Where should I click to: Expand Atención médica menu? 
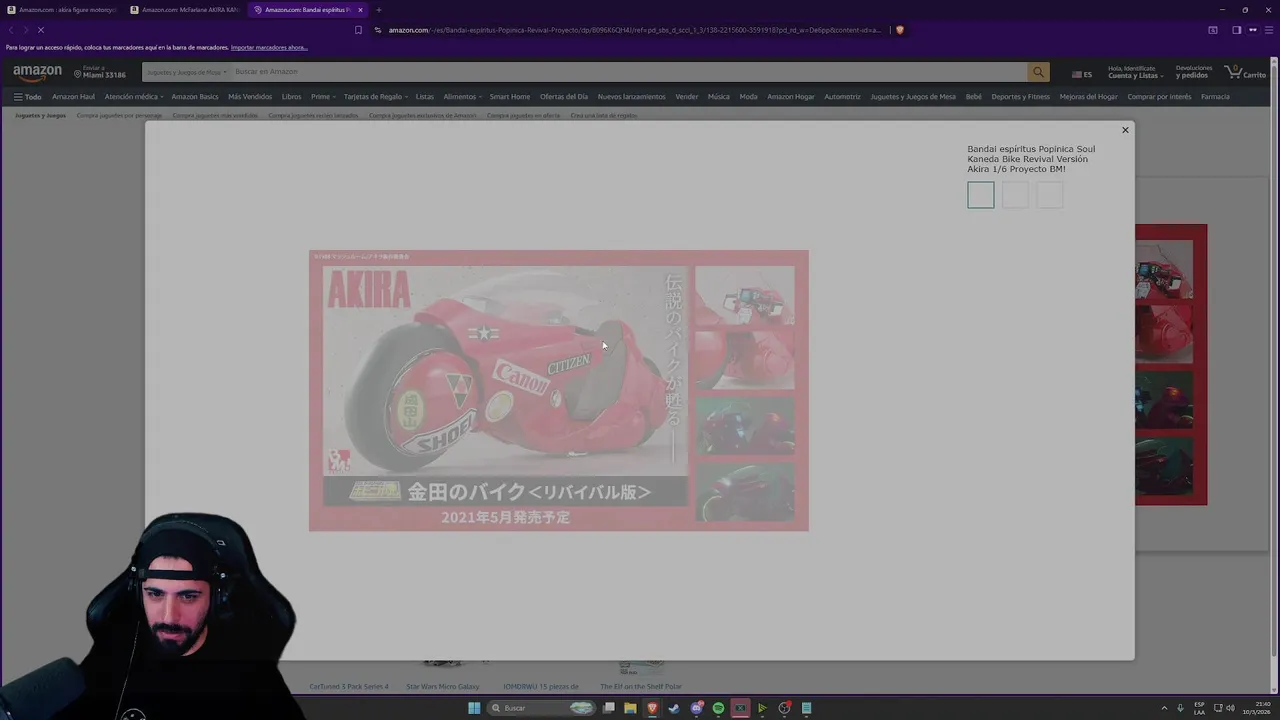click(x=133, y=97)
